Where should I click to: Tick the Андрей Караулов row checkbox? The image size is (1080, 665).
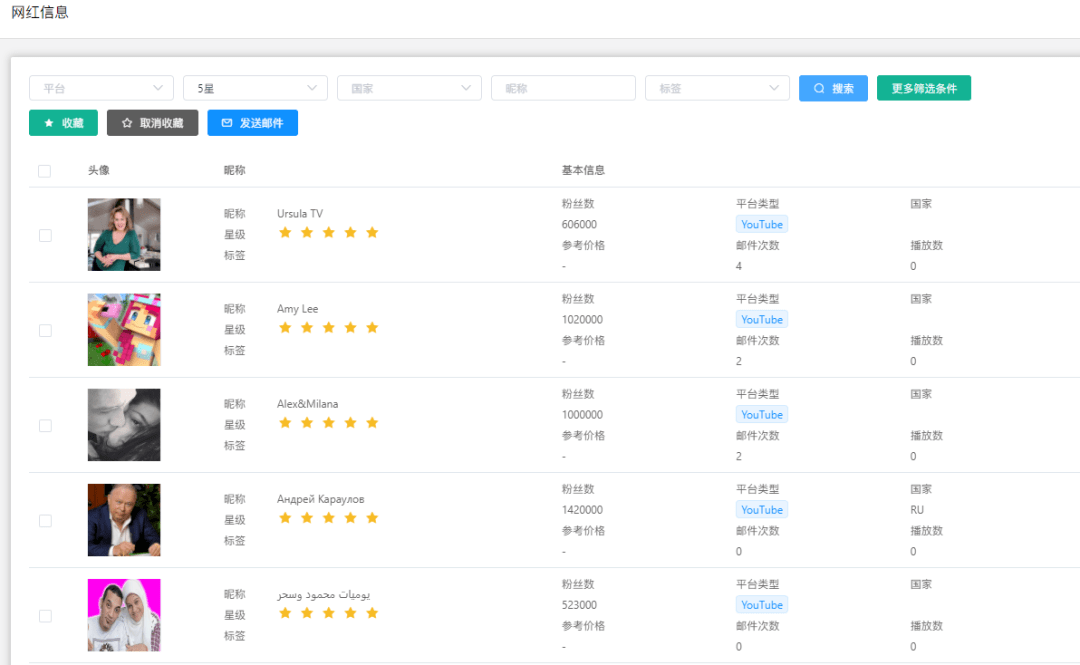[x=45, y=520]
